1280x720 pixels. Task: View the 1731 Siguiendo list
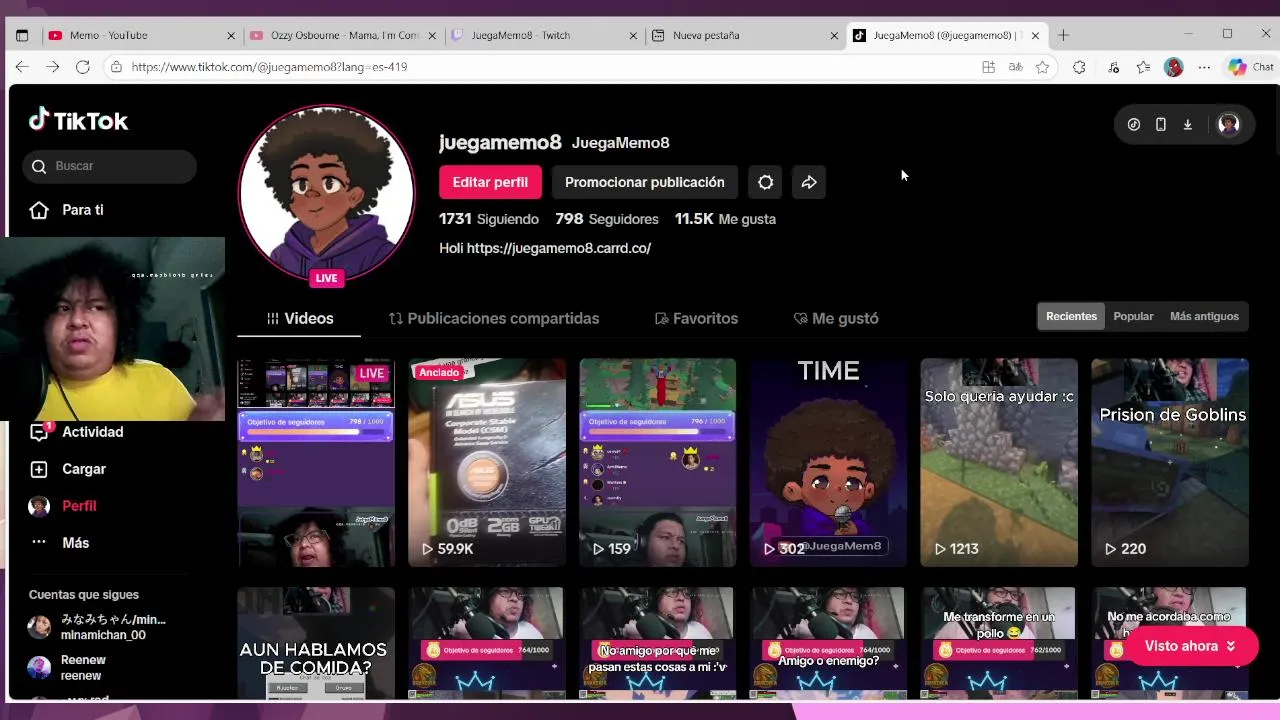(489, 219)
